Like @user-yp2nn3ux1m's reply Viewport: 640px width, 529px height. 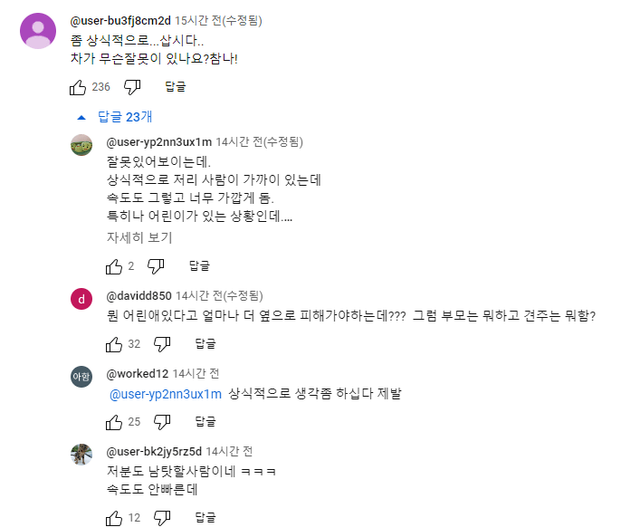pyautogui.click(x=113, y=266)
